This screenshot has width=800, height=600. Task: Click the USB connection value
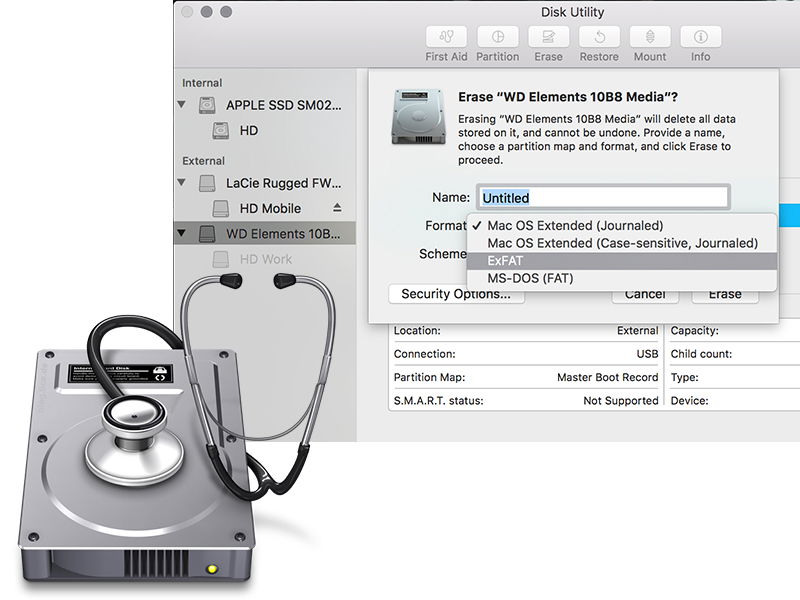coord(647,354)
